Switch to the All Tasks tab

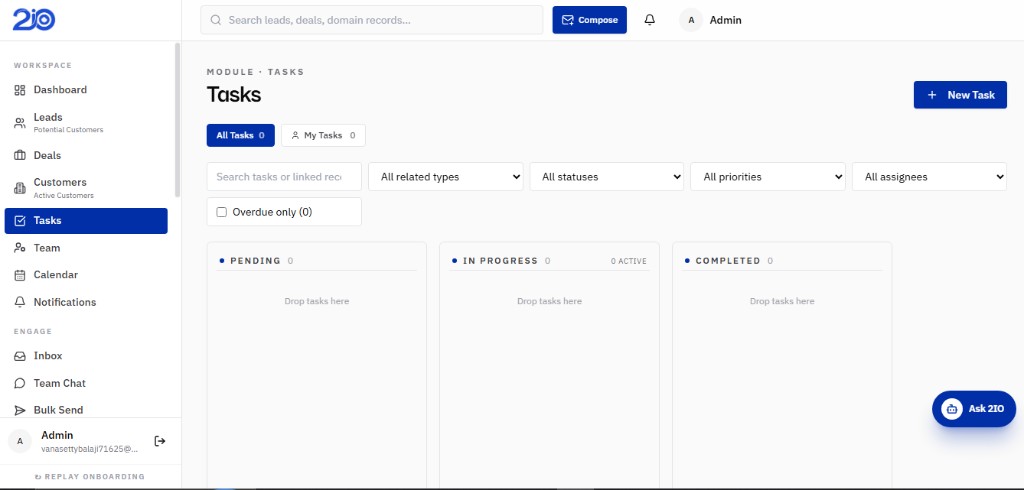(240, 135)
